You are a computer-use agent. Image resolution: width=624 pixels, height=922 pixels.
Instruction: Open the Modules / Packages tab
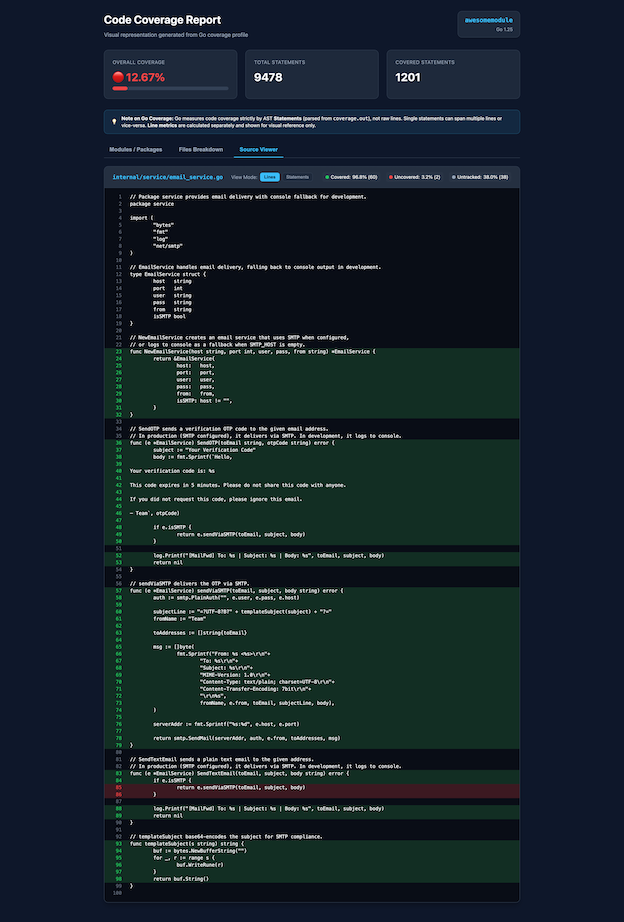(135, 149)
